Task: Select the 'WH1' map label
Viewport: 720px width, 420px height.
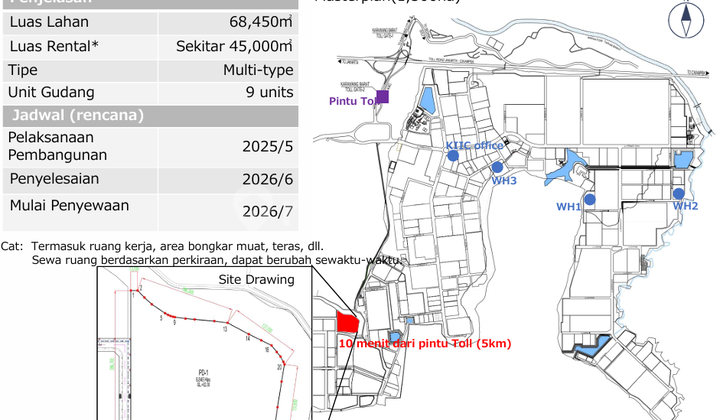Action: click(568, 207)
